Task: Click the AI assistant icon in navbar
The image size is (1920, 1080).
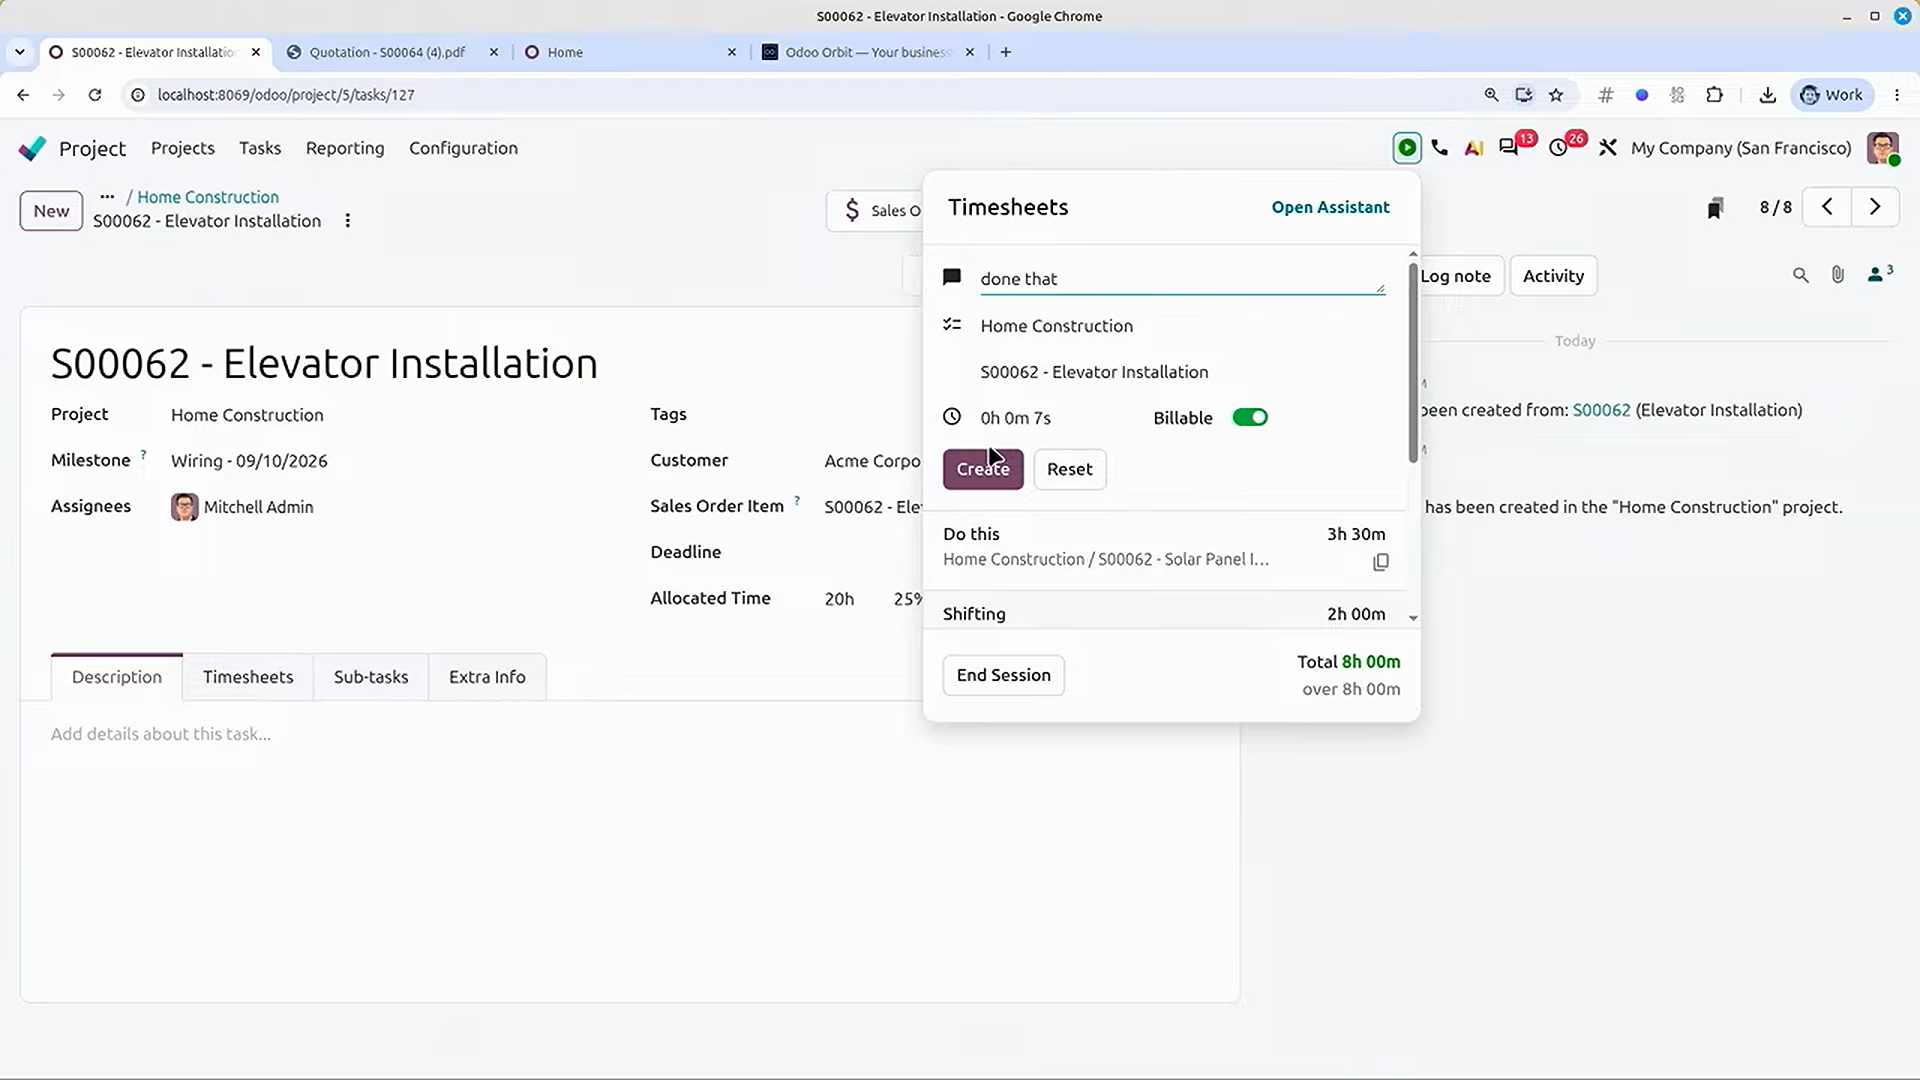Action: (x=1474, y=148)
